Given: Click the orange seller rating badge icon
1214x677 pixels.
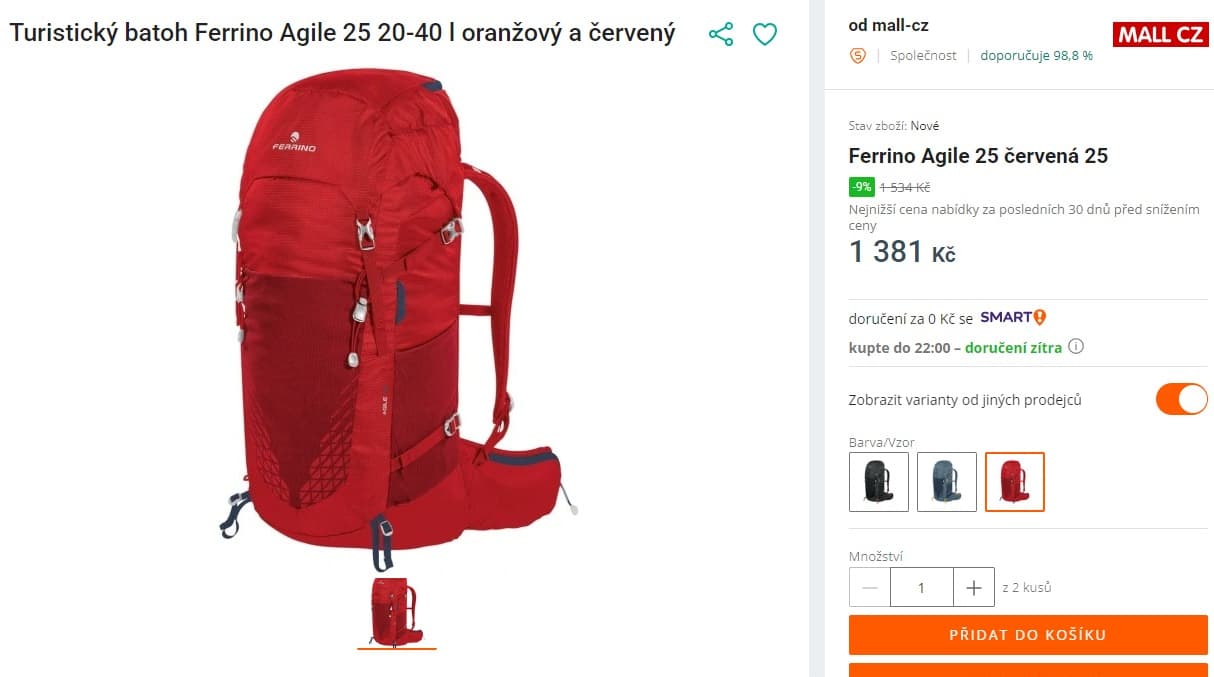Looking at the screenshot, I should pos(857,56).
